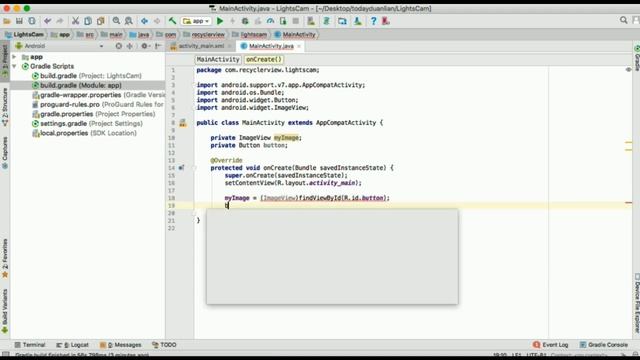Click the onCreate() method breadcrumb
The height and width of the screenshot is (360, 640).
[264, 60]
